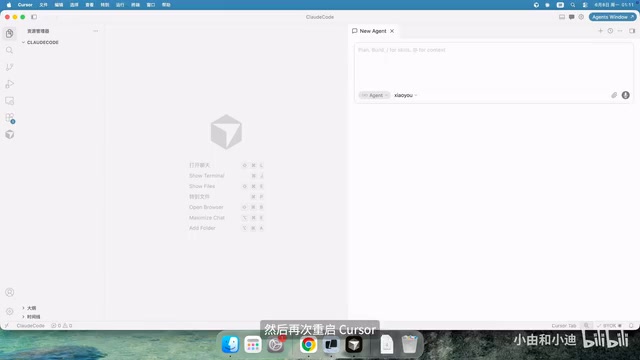Open chat history clock icon

[610, 31]
